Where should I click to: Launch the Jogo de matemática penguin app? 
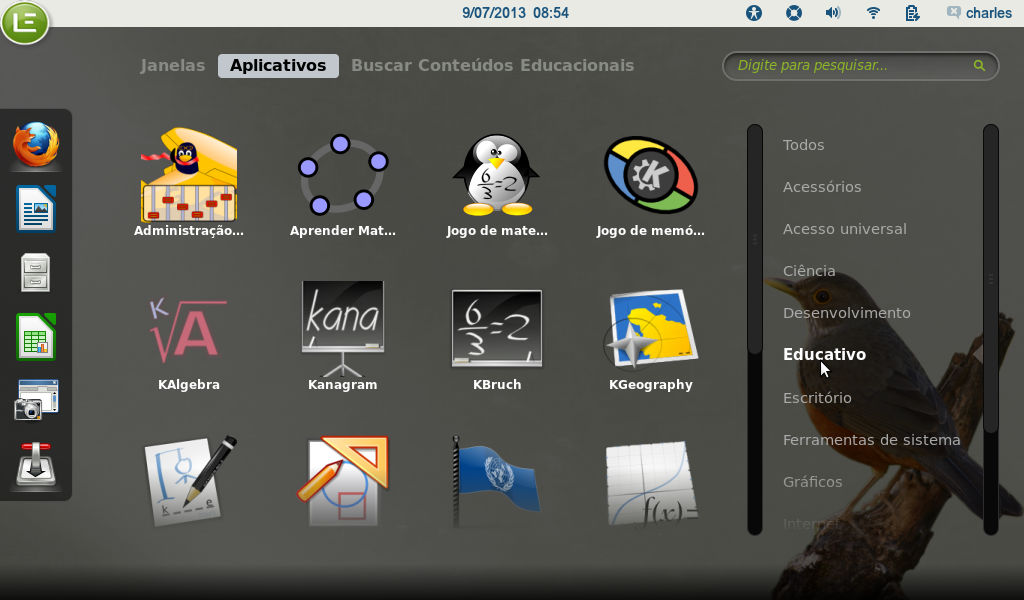[496, 175]
